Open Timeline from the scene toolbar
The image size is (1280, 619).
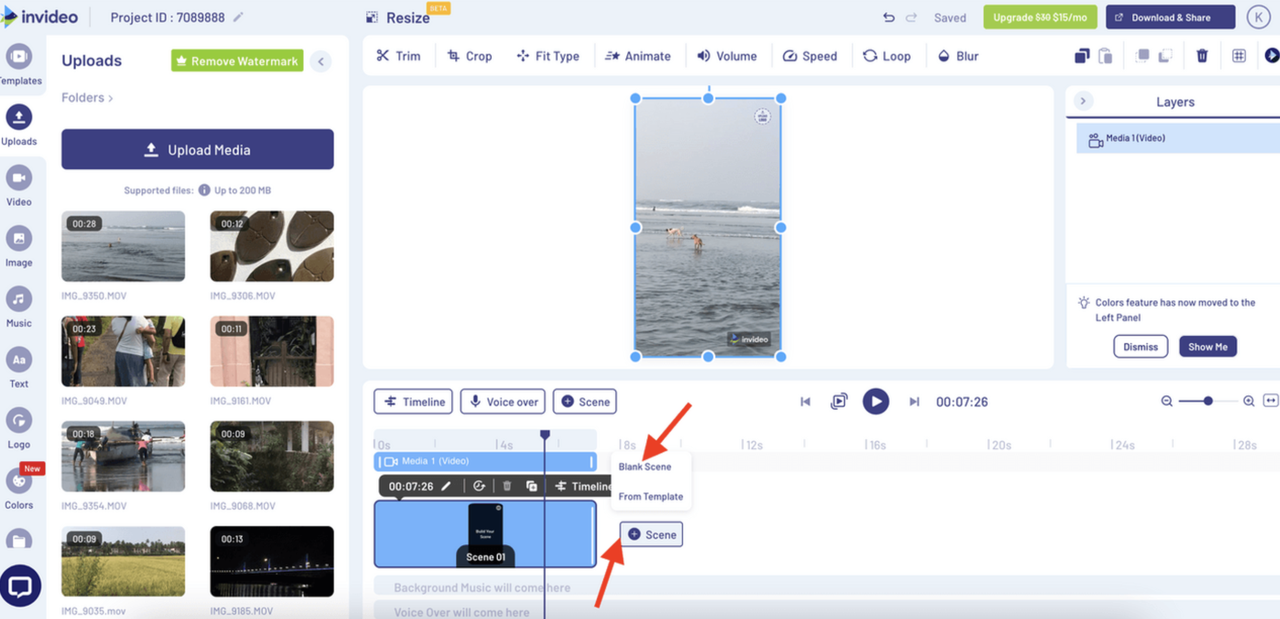click(584, 486)
